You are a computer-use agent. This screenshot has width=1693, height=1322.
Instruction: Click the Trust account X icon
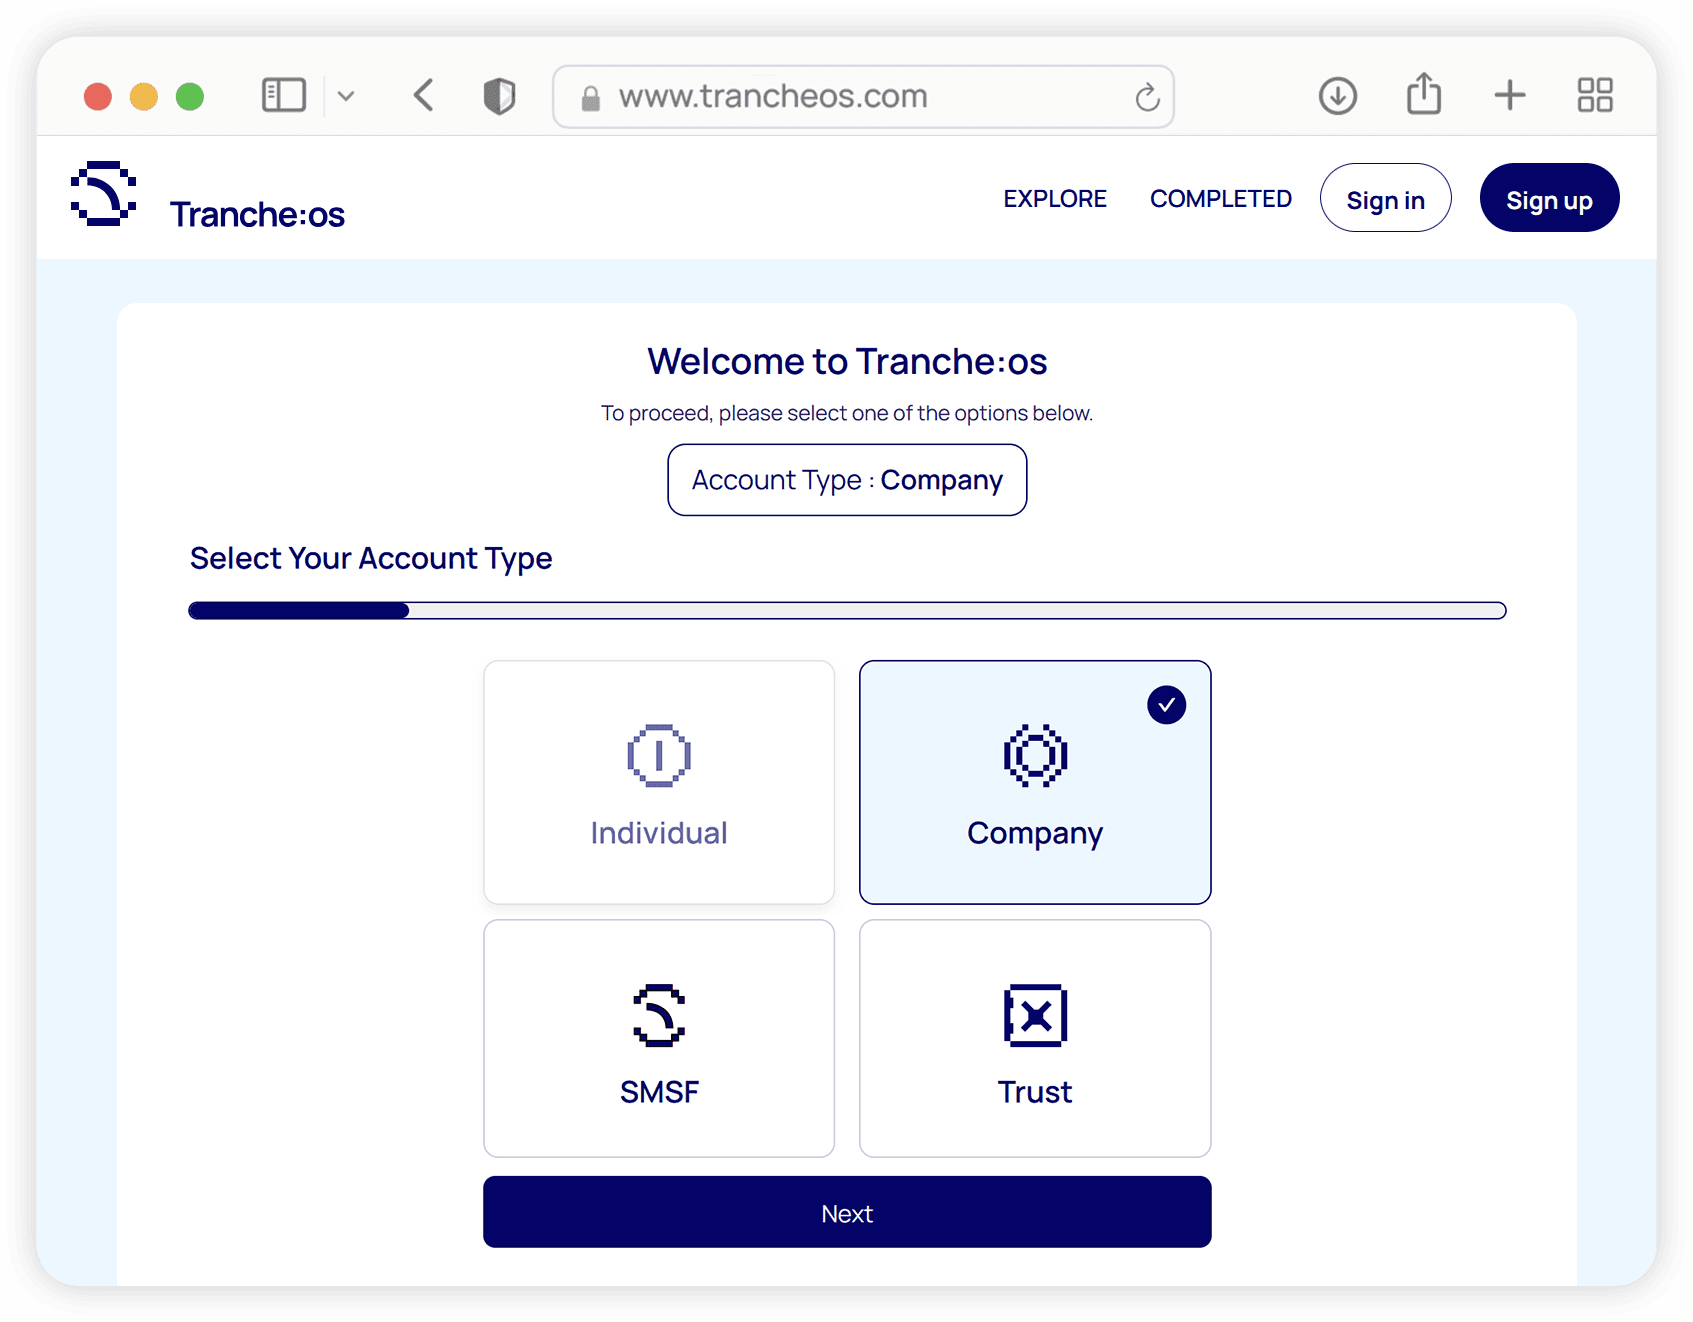coord(1035,1015)
